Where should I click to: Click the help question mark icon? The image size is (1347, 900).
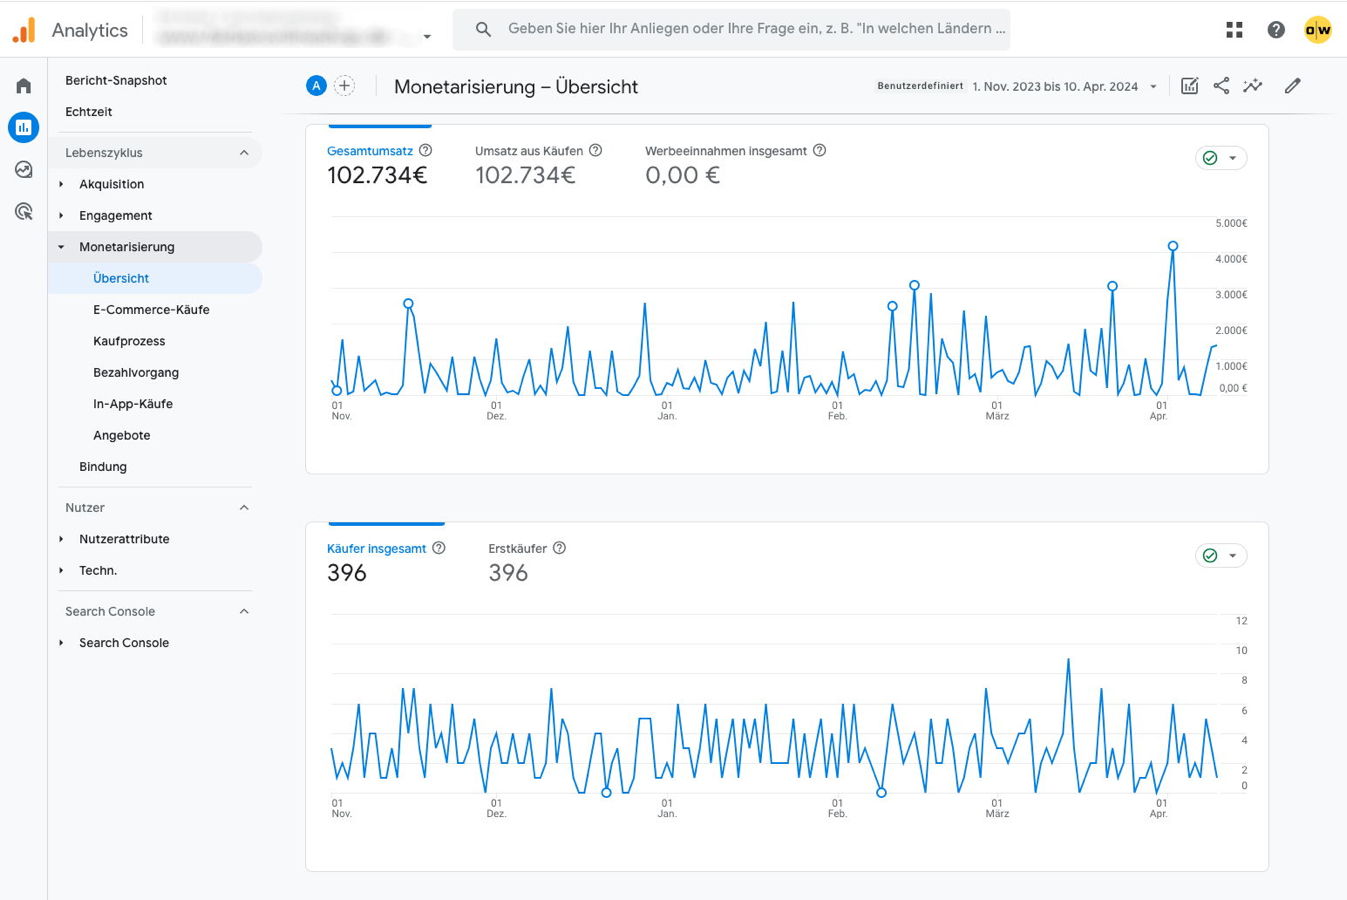1275,30
